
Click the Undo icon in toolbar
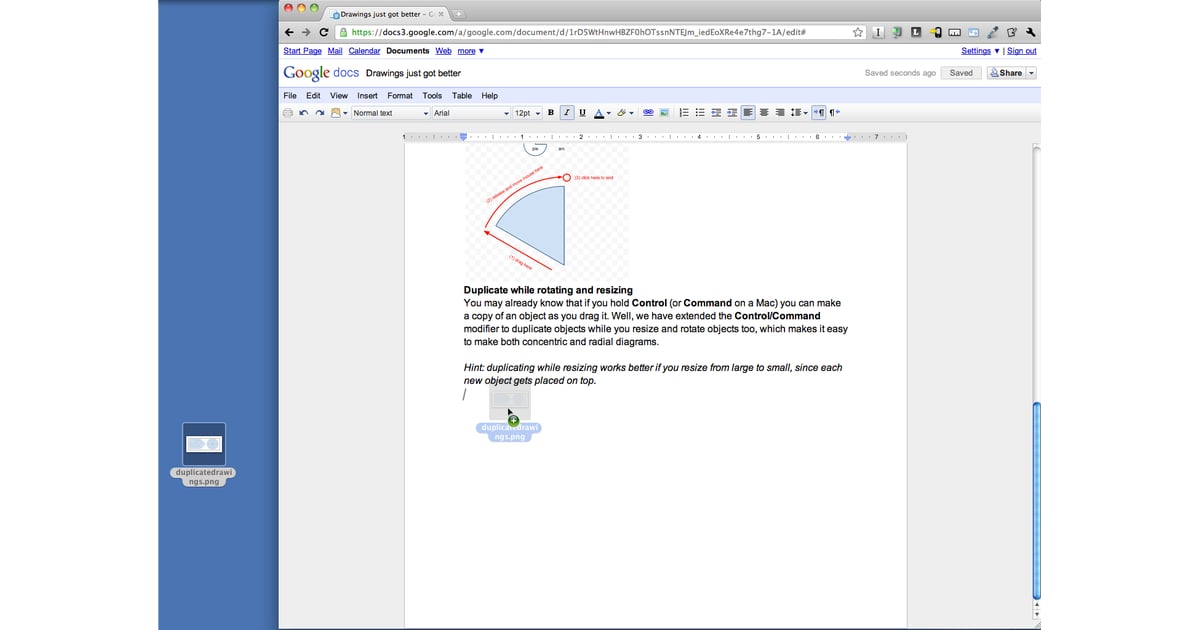pos(304,113)
